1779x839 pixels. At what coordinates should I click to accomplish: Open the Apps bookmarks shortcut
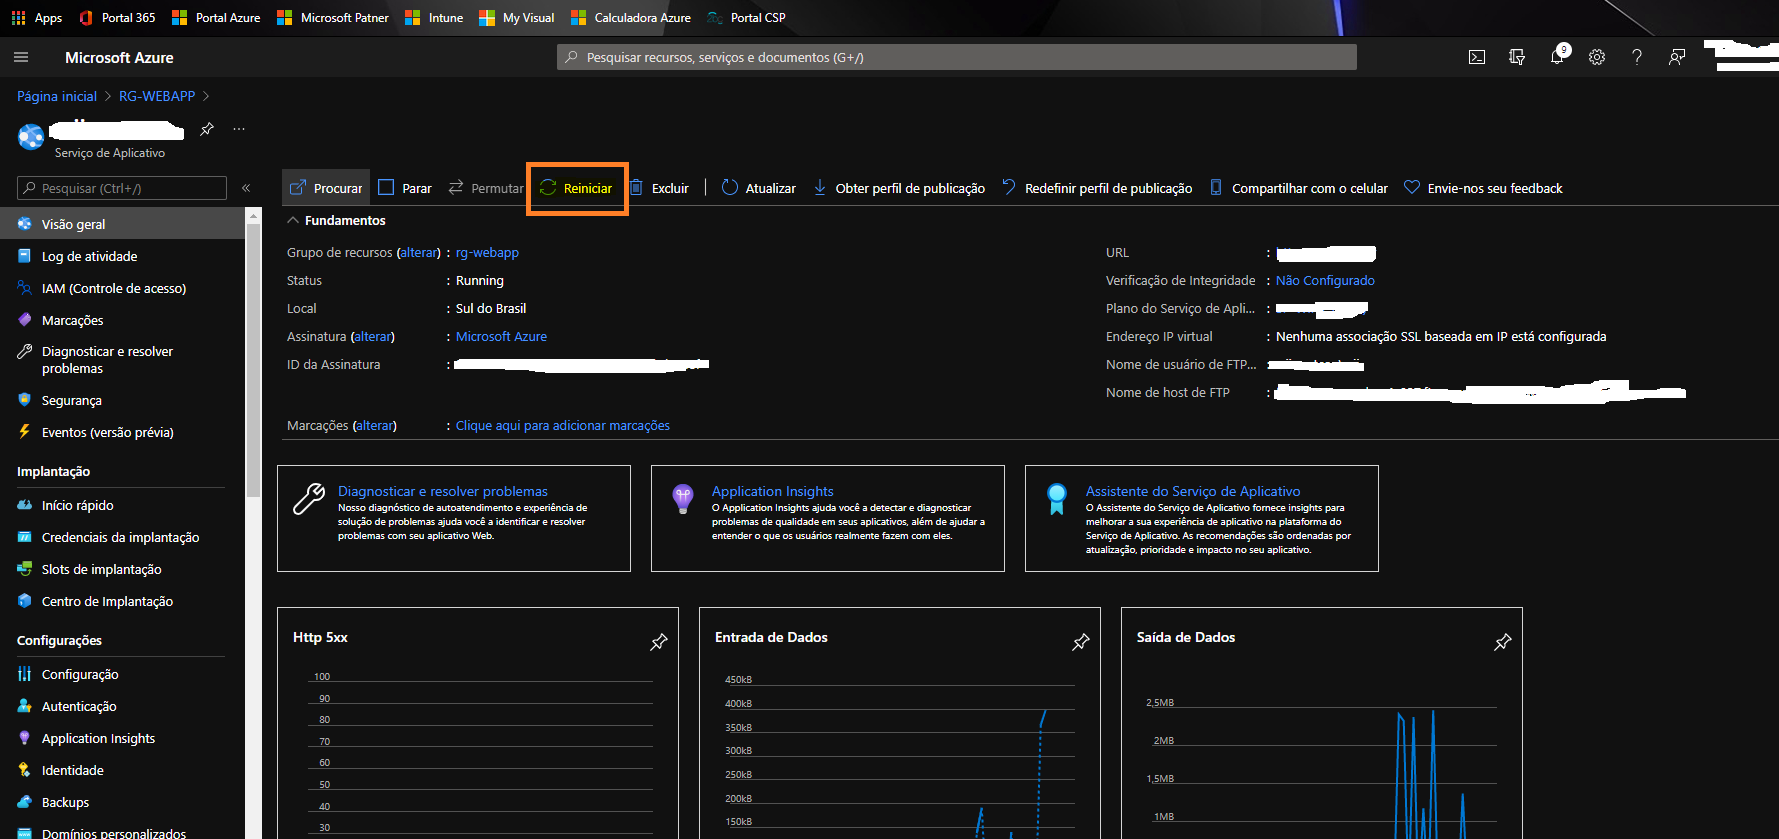coord(36,17)
